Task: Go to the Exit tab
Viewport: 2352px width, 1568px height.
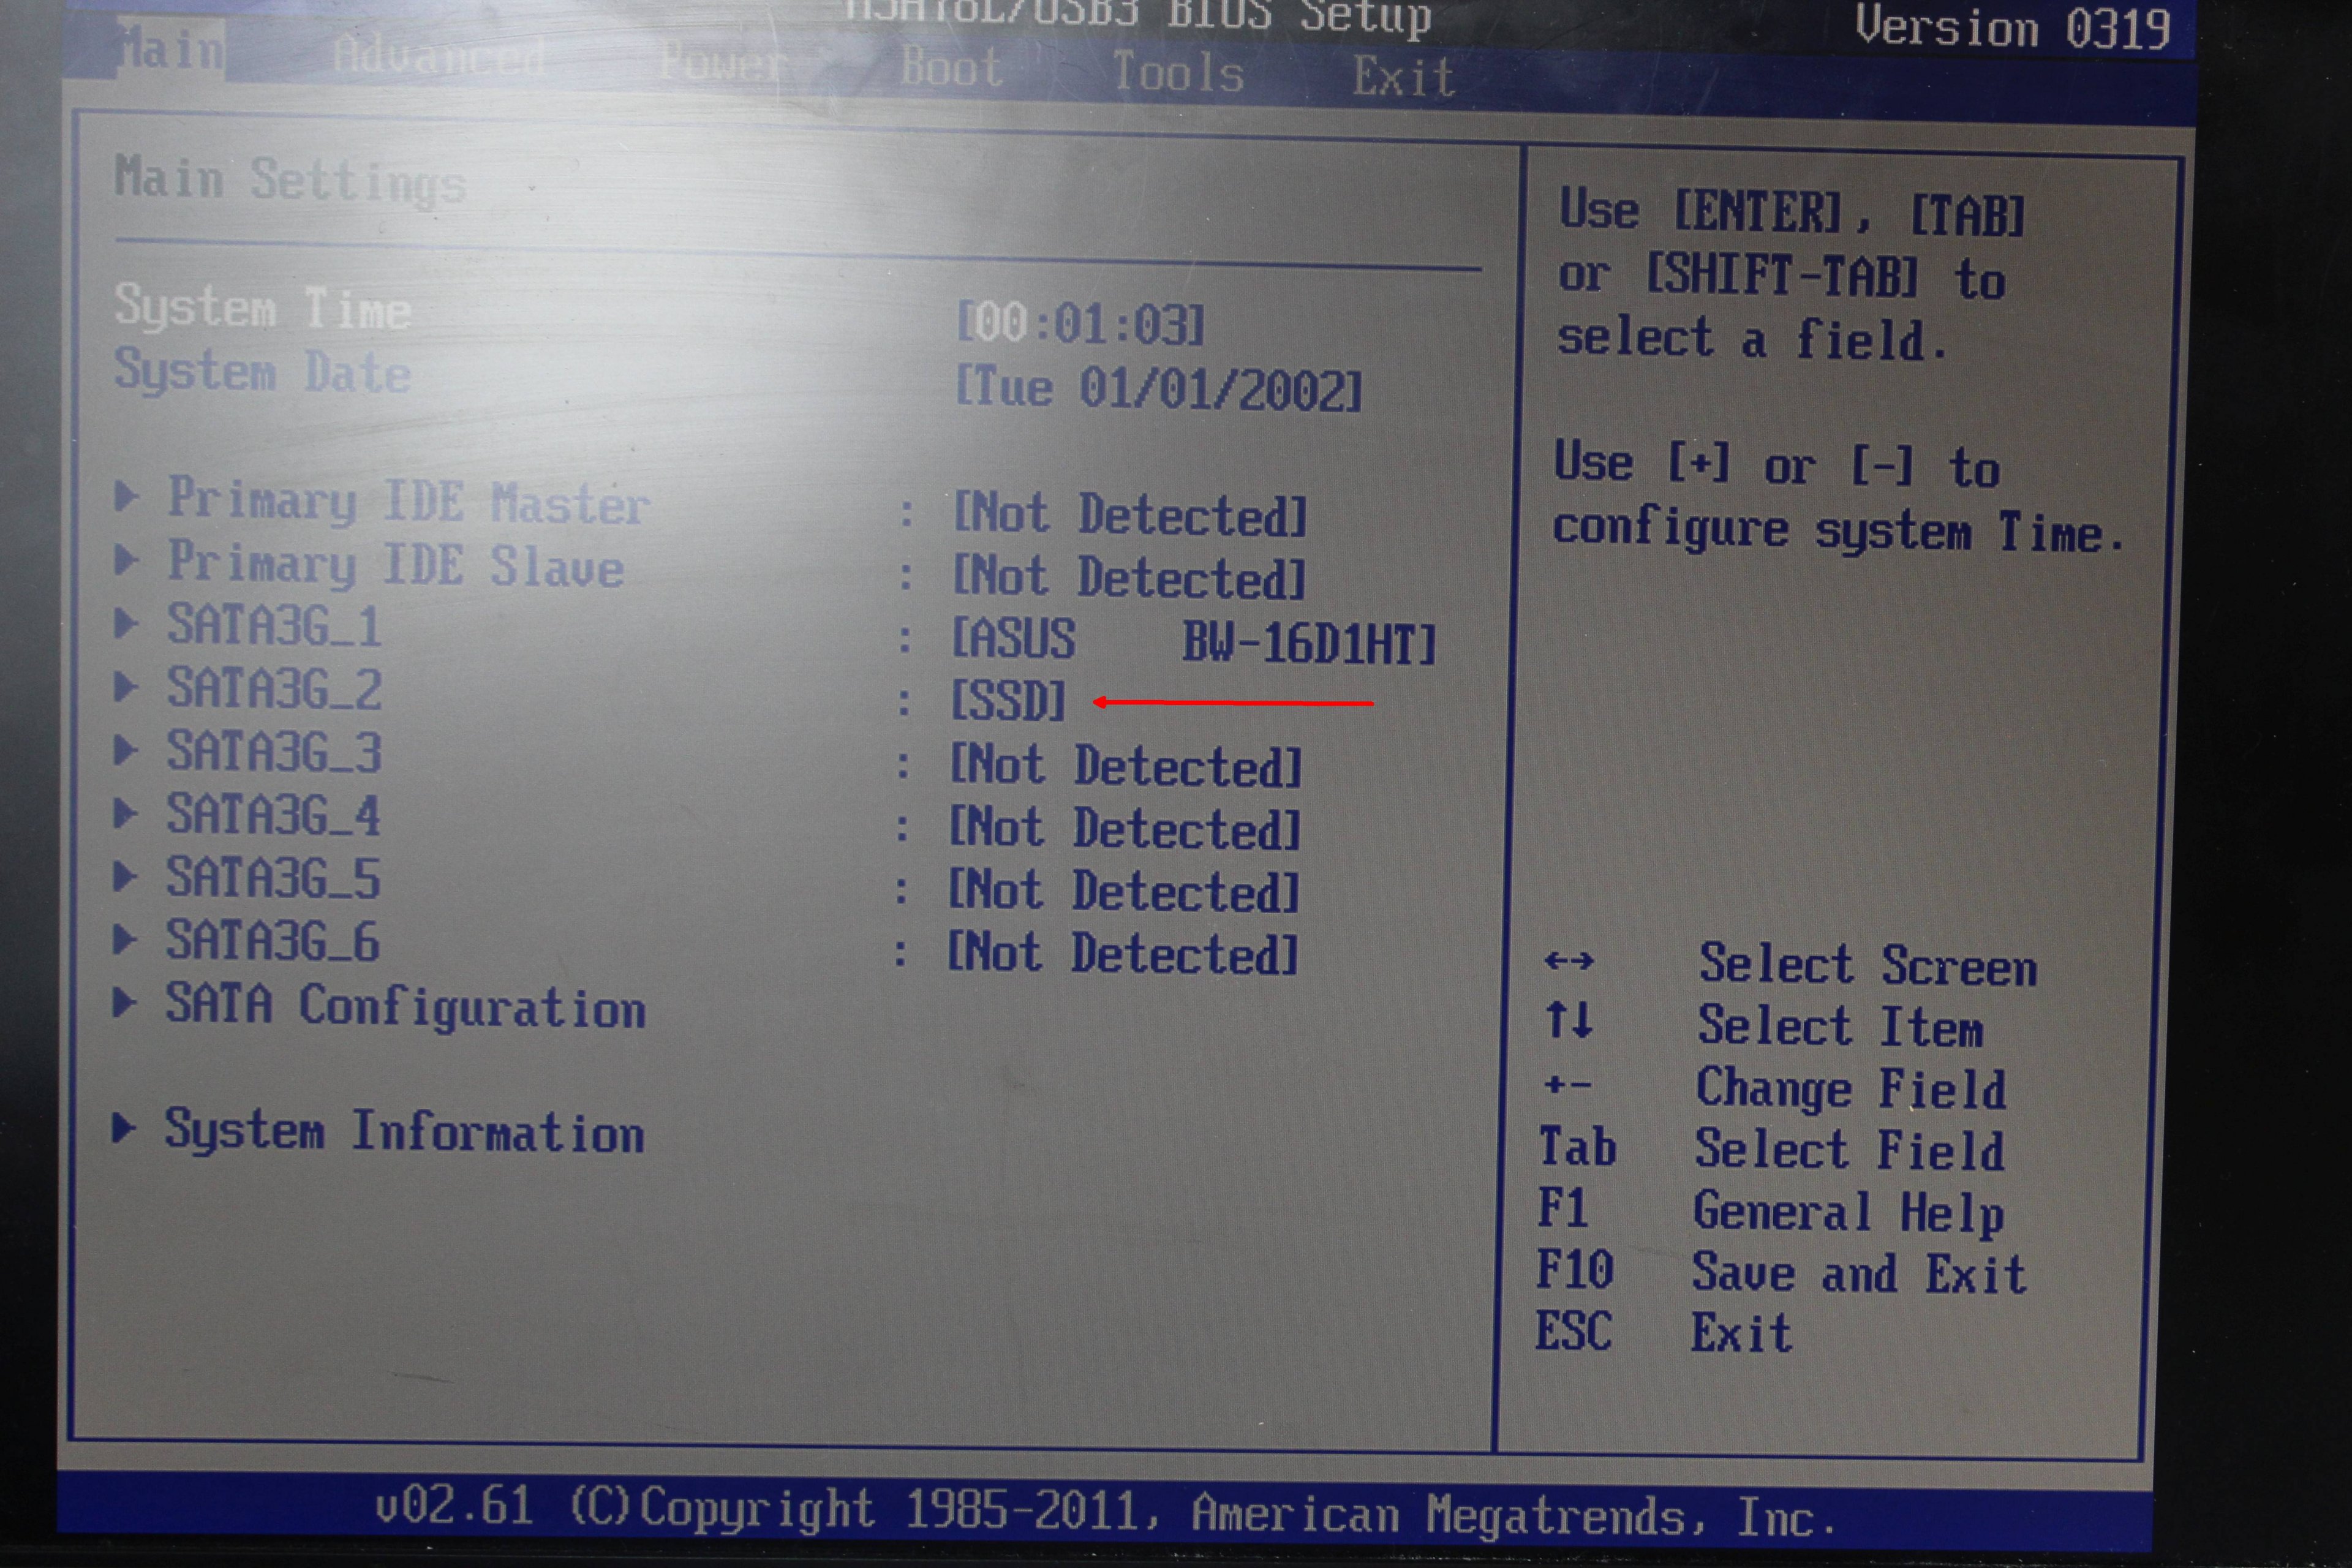Action: pos(1403,78)
